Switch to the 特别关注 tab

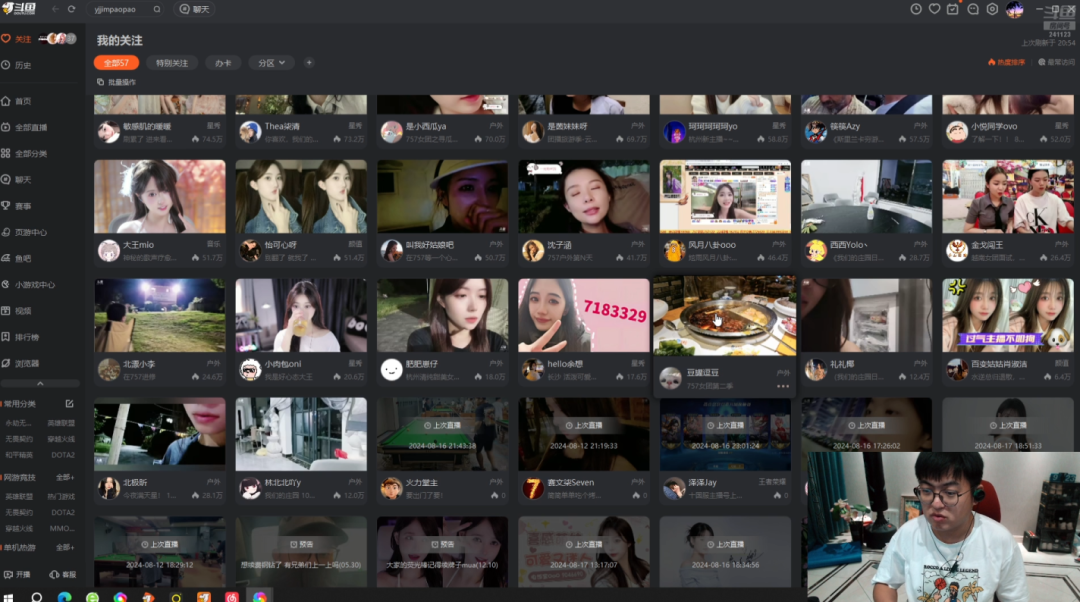(172, 63)
